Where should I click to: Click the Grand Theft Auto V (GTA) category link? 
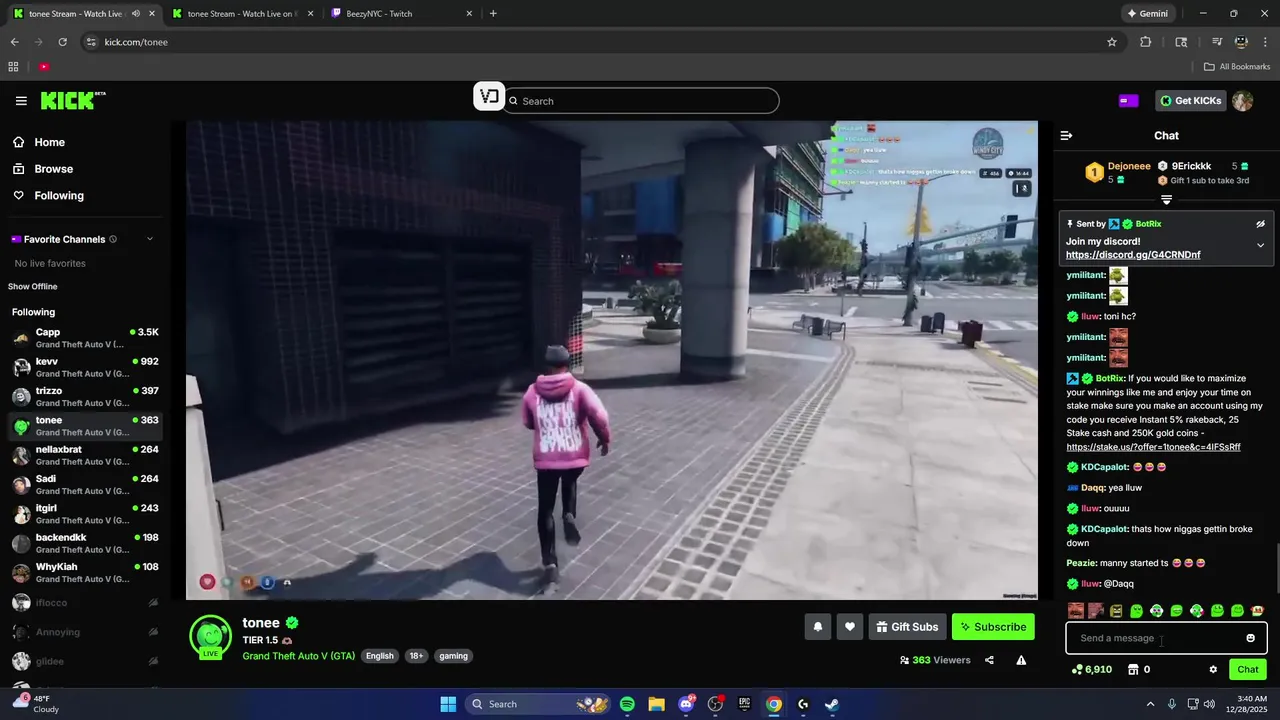pyautogui.click(x=298, y=656)
